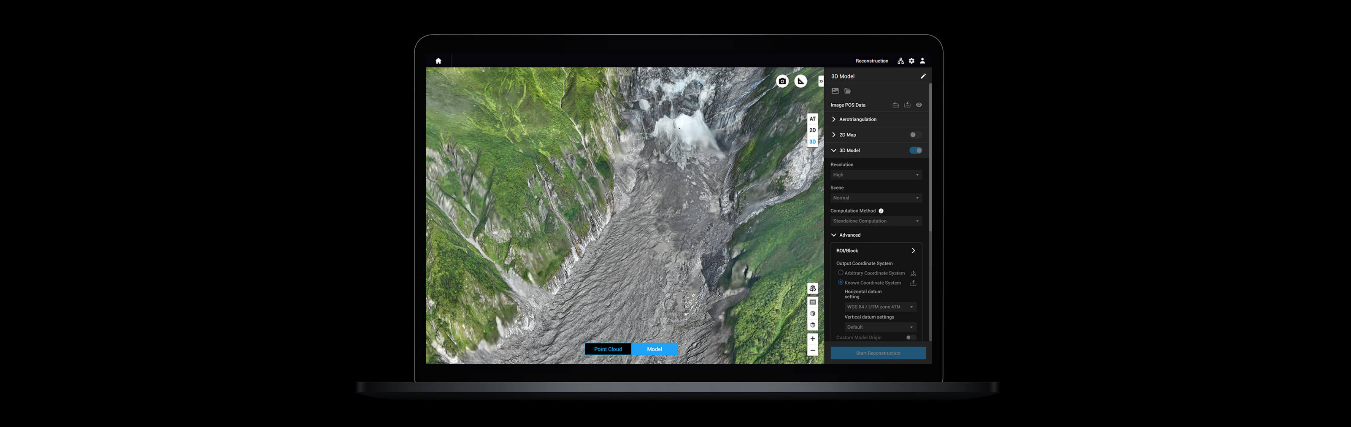Image resolution: width=1351 pixels, height=427 pixels.
Task: Edit the 3D Model name pencil
Action: pos(923,76)
